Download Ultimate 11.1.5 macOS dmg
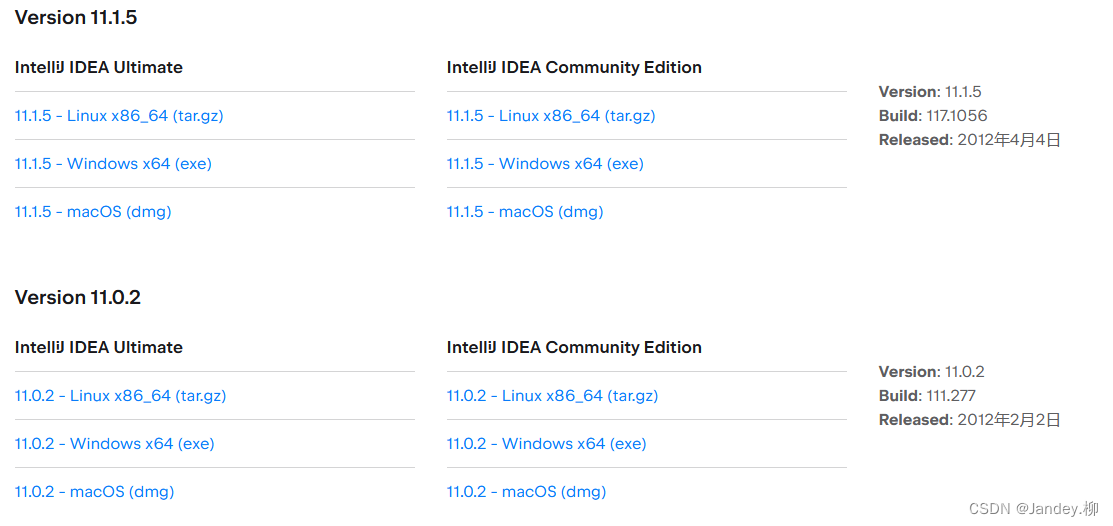 [x=93, y=212]
